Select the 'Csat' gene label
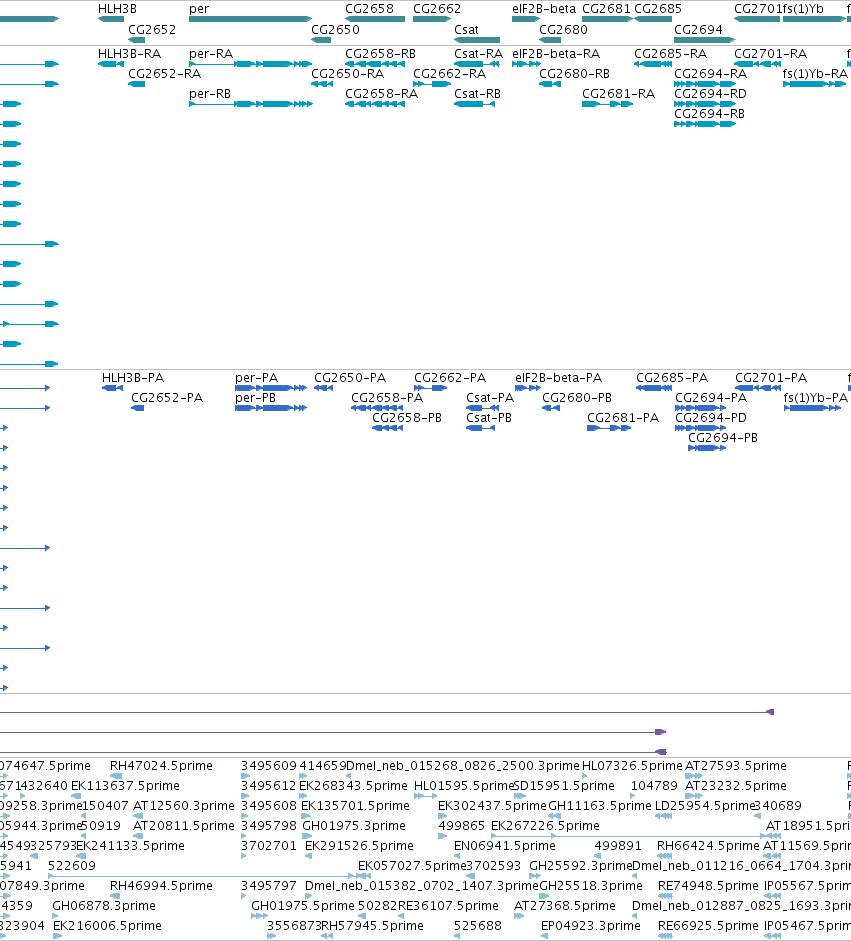 [466, 29]
